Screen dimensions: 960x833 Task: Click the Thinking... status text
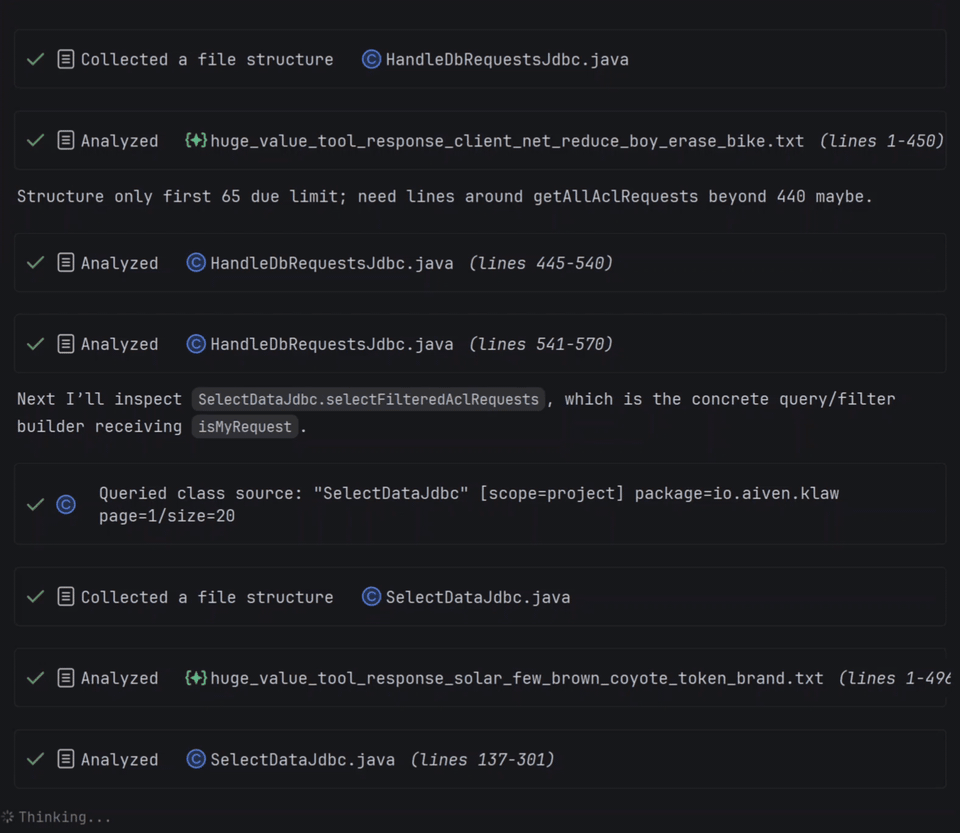pyautogui.click(x=64, y=817)
